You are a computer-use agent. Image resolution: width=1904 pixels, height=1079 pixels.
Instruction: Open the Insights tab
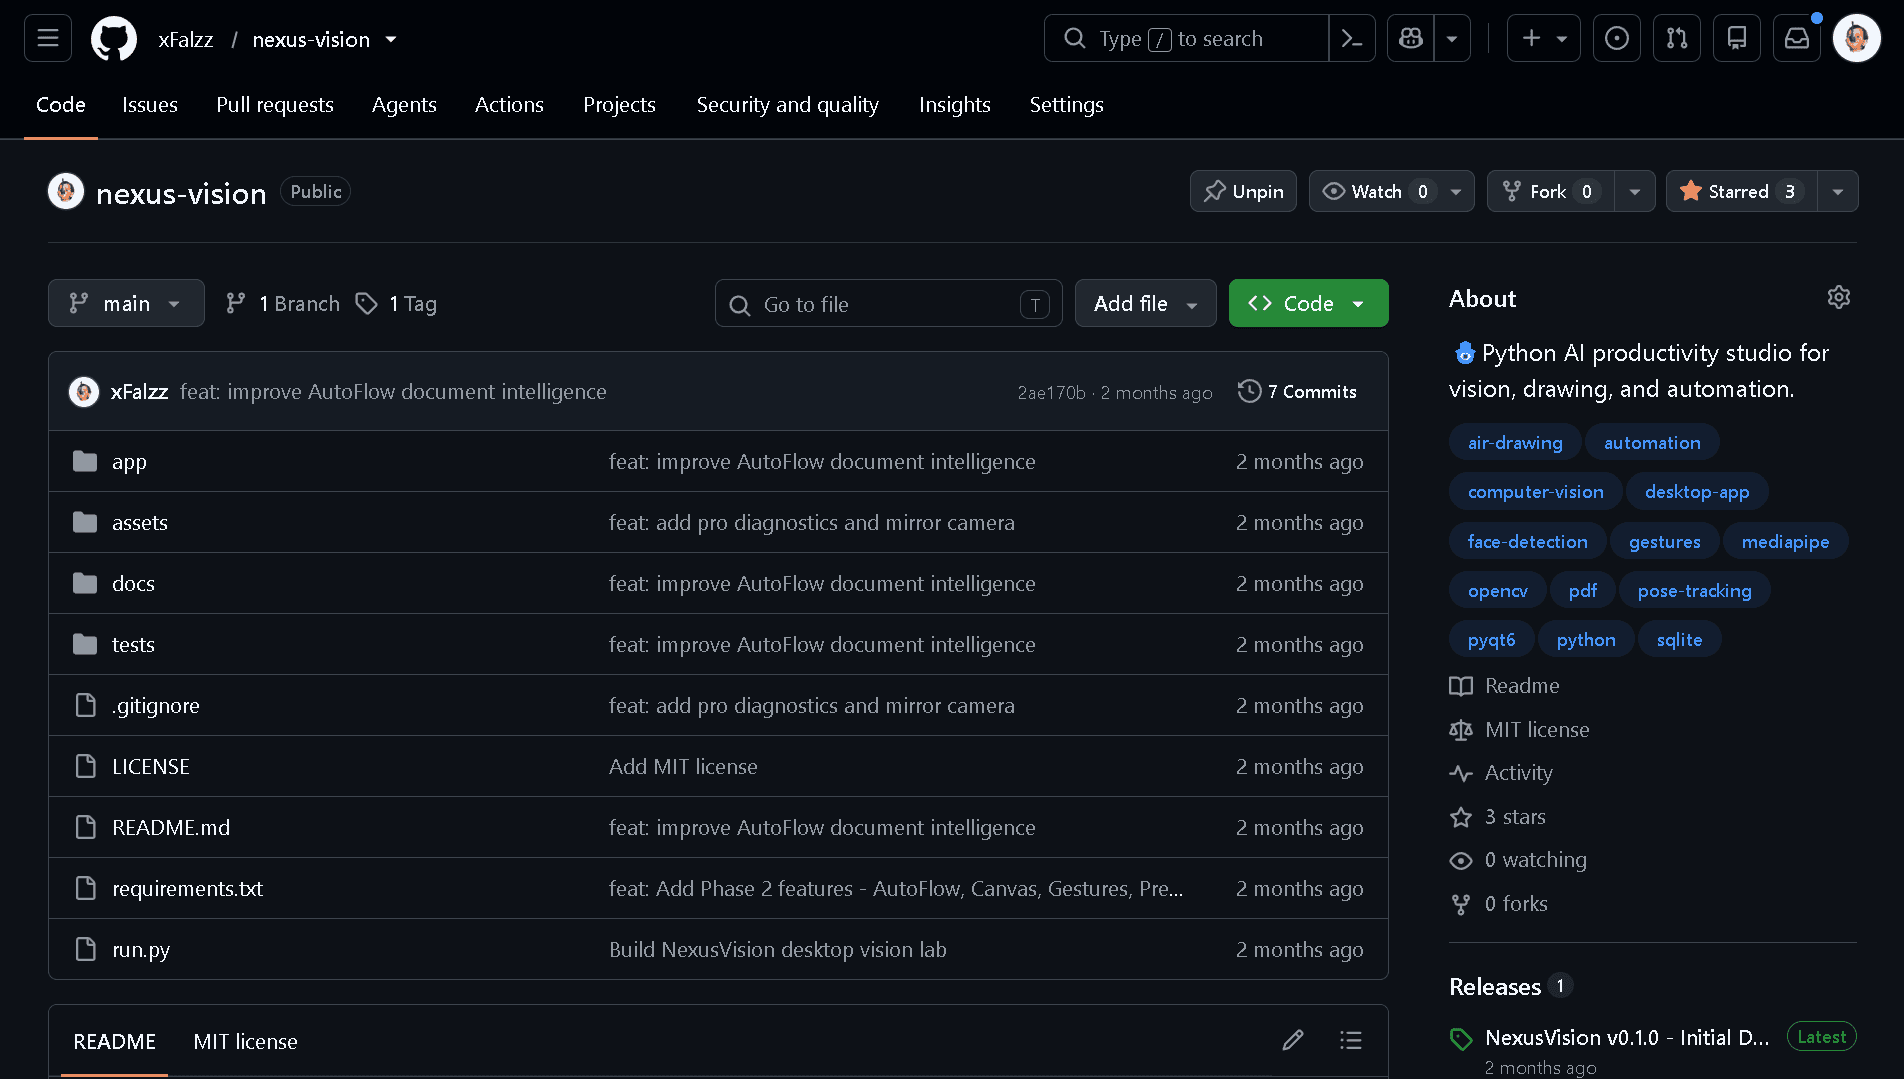(955, 105)
